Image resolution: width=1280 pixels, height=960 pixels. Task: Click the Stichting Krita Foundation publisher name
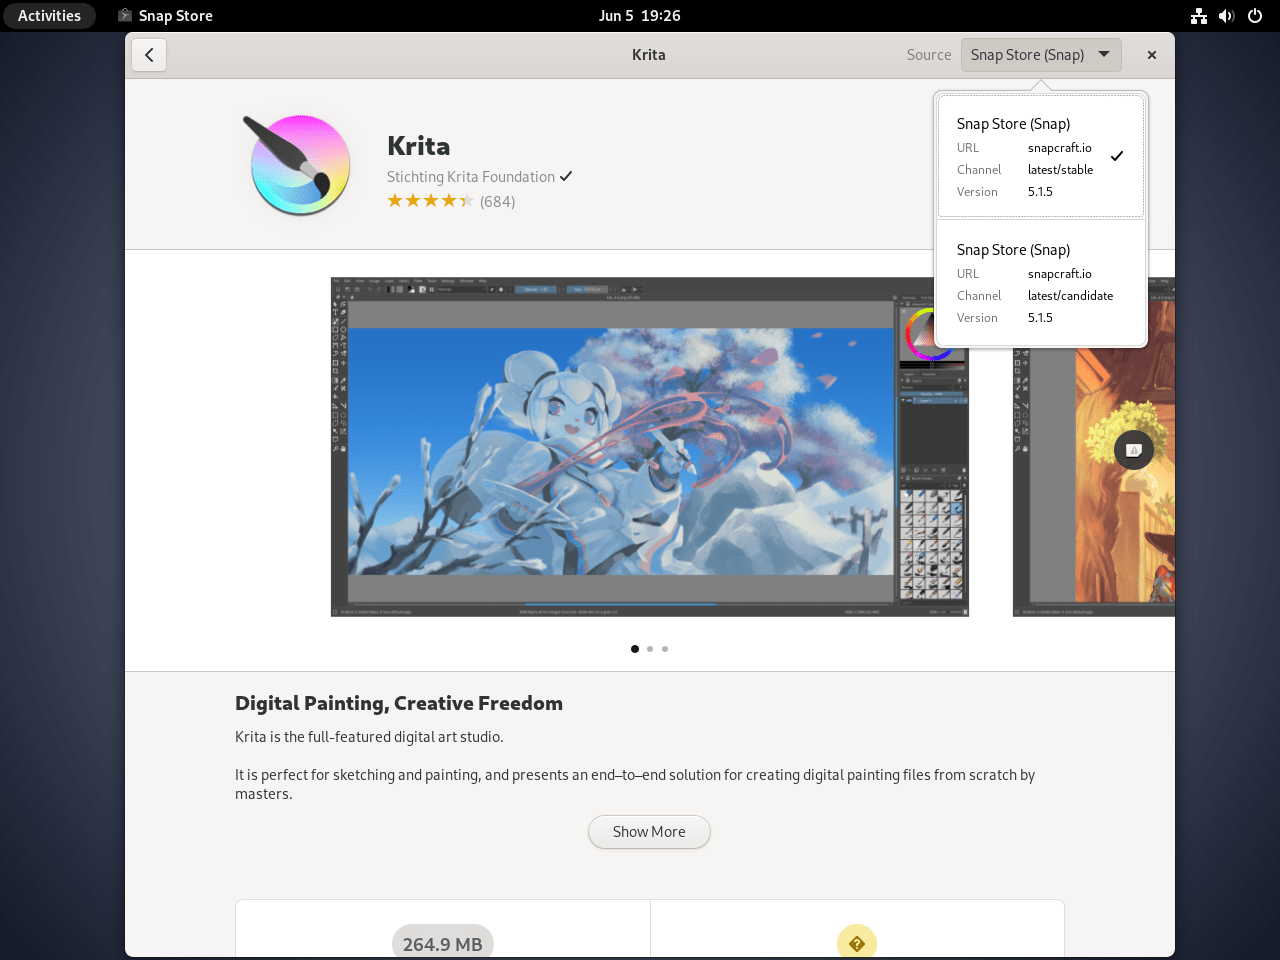point(471,177)
